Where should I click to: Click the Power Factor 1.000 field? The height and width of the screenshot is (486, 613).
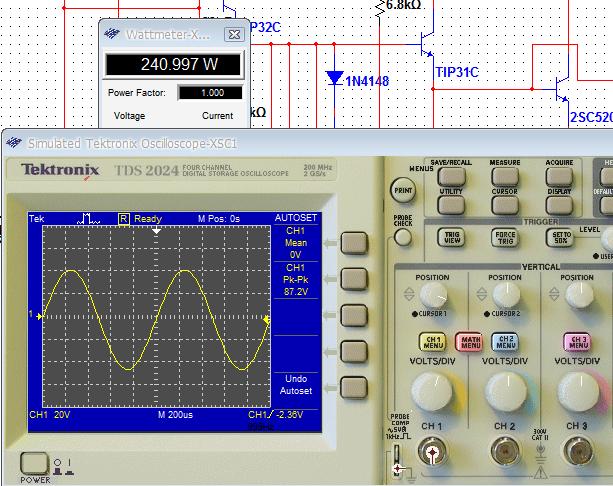(x=210, y=93)
